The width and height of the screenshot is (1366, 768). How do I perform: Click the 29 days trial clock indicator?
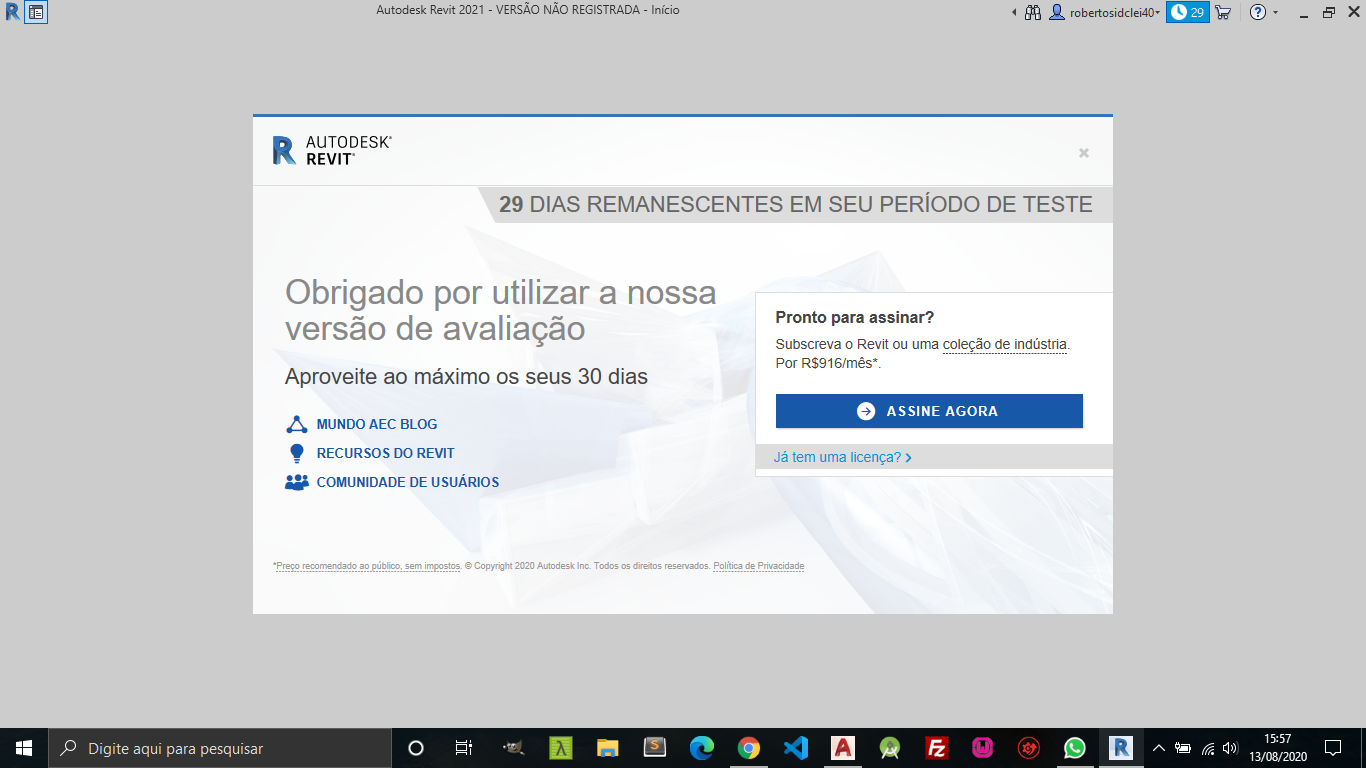1188,12
